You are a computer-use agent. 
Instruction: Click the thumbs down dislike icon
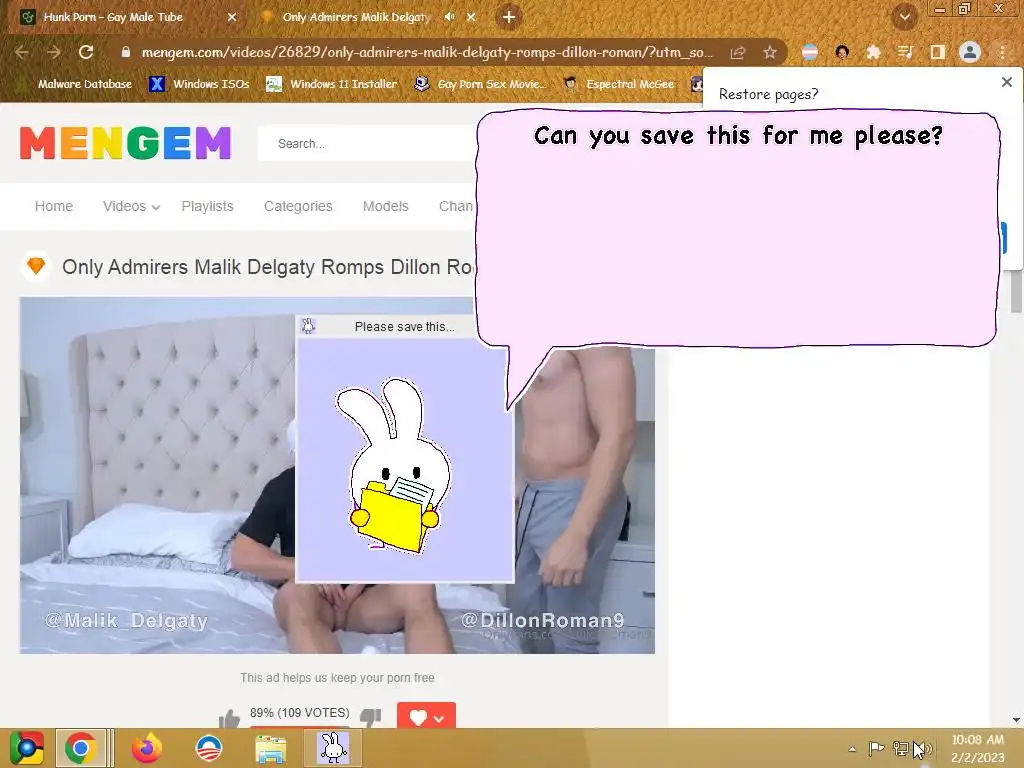click(x=371, y=718)
